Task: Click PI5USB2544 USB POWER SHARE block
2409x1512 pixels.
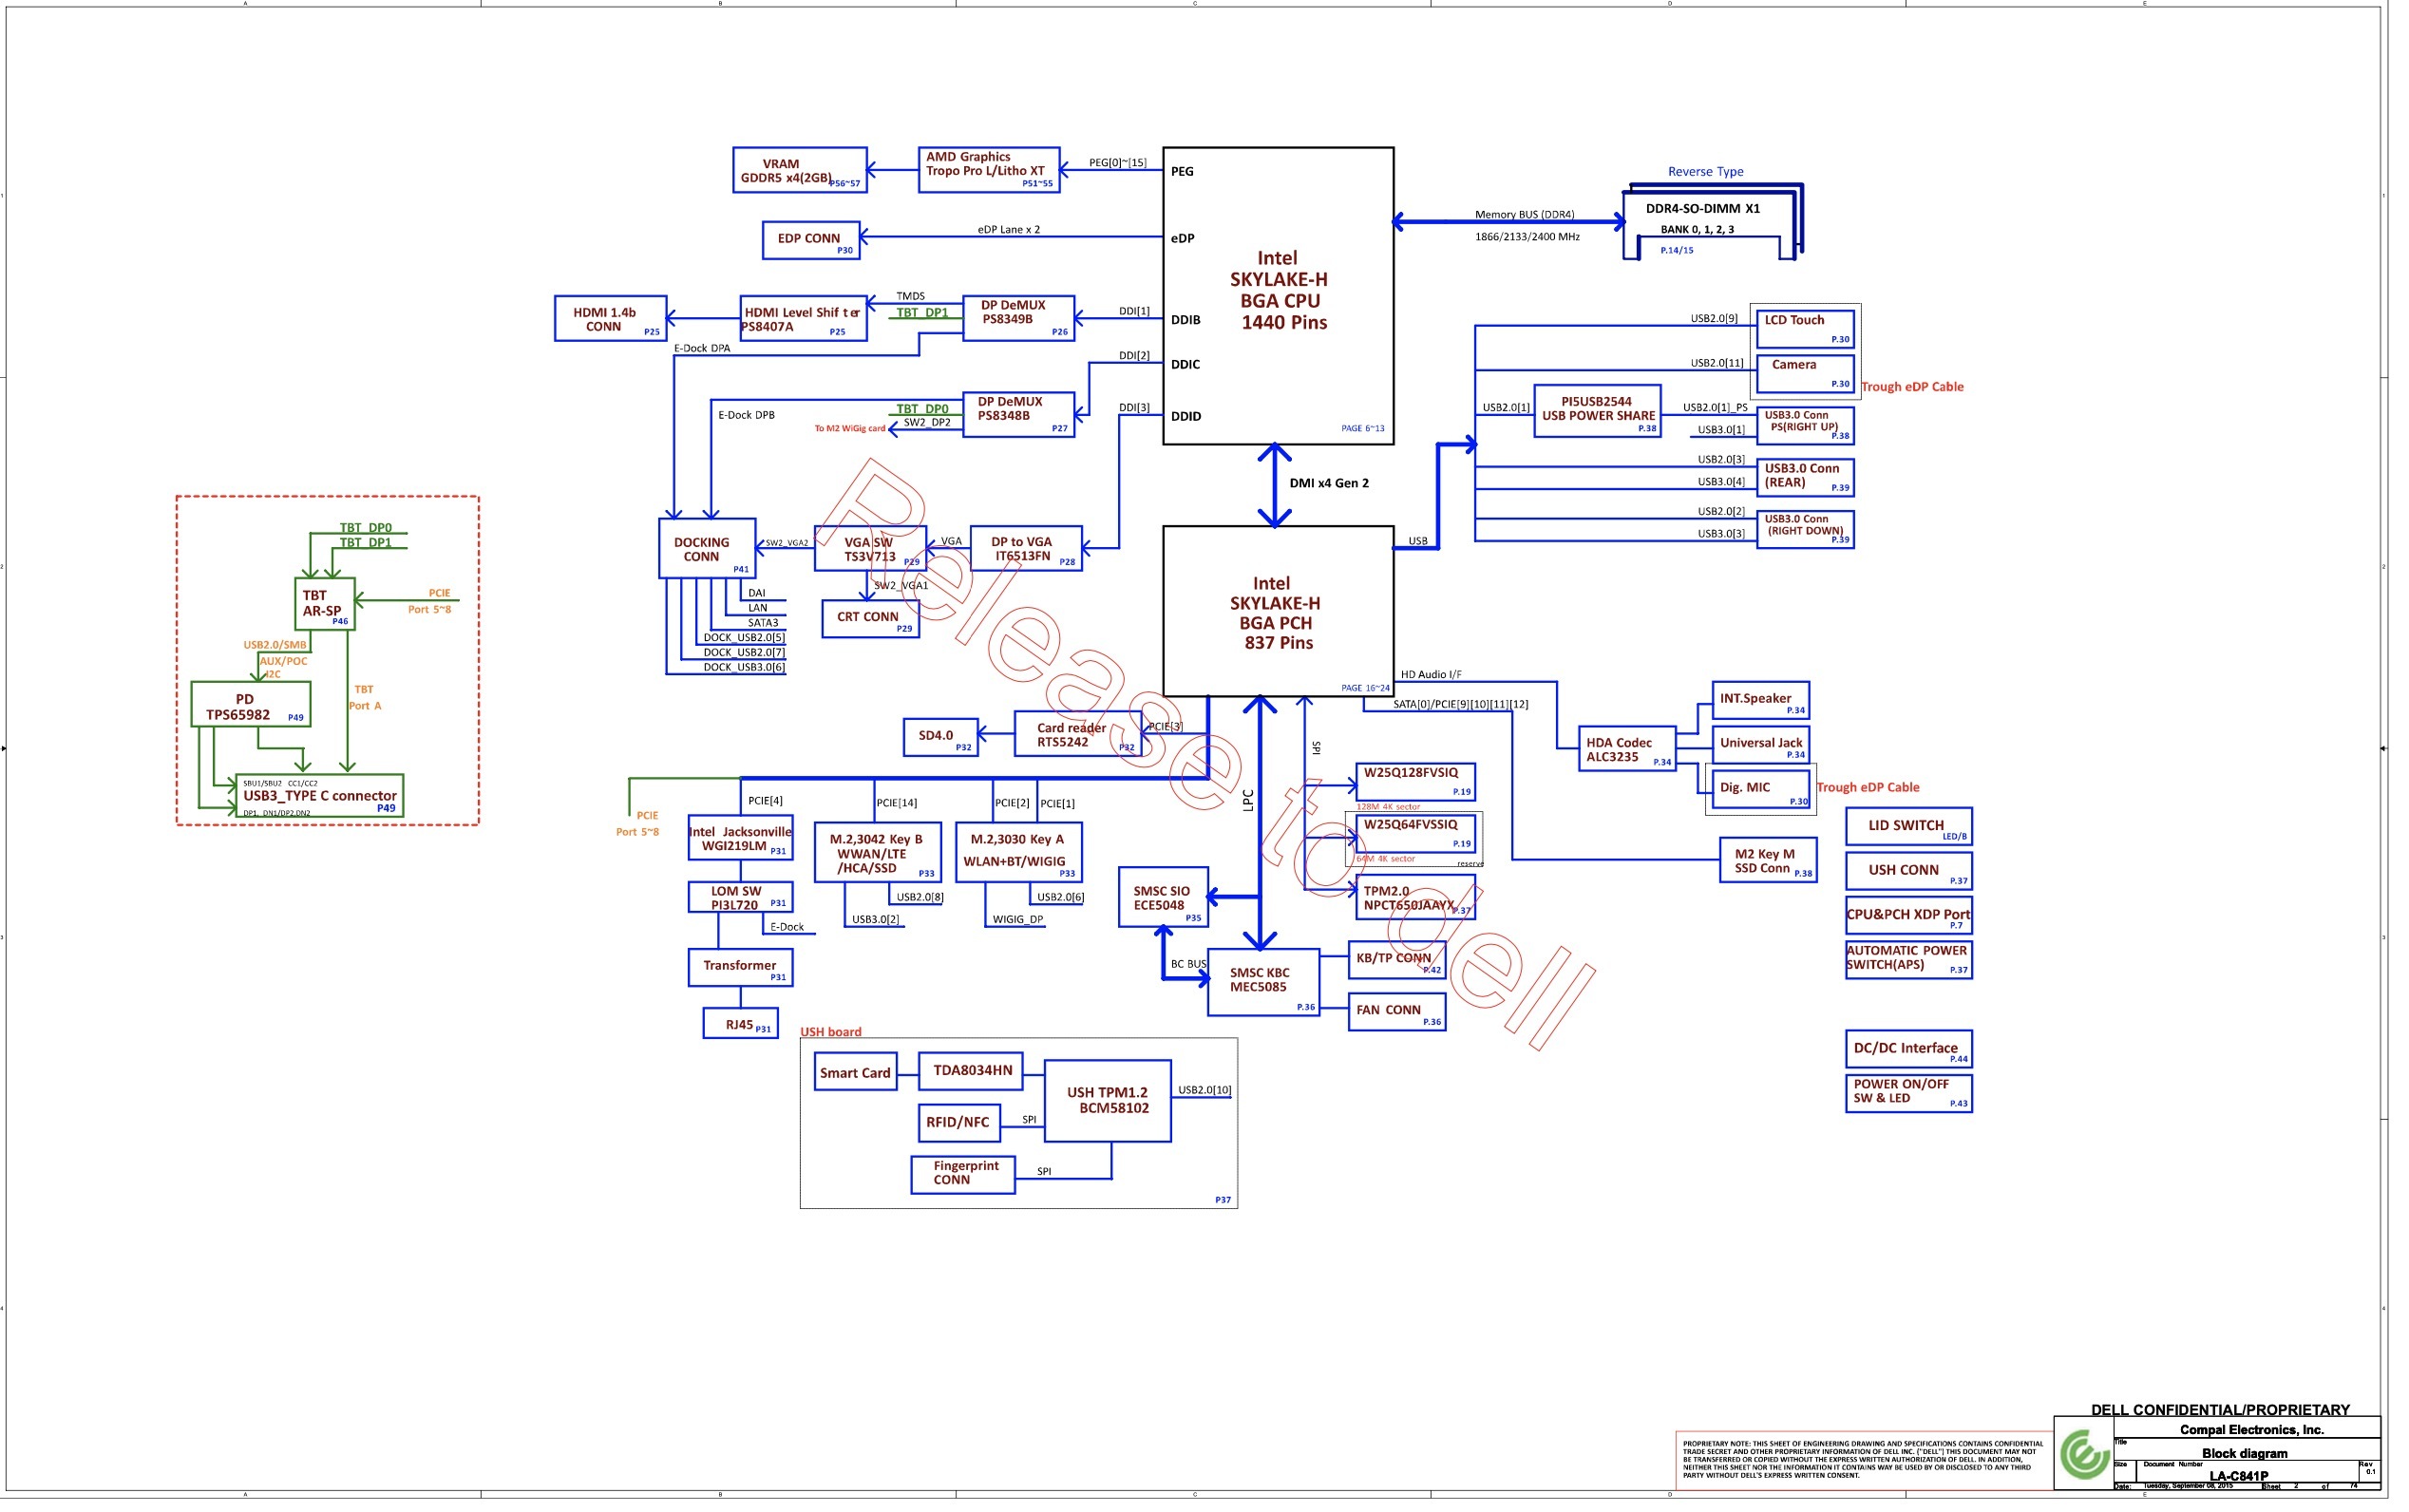Action: click(x=1597, y=411)
